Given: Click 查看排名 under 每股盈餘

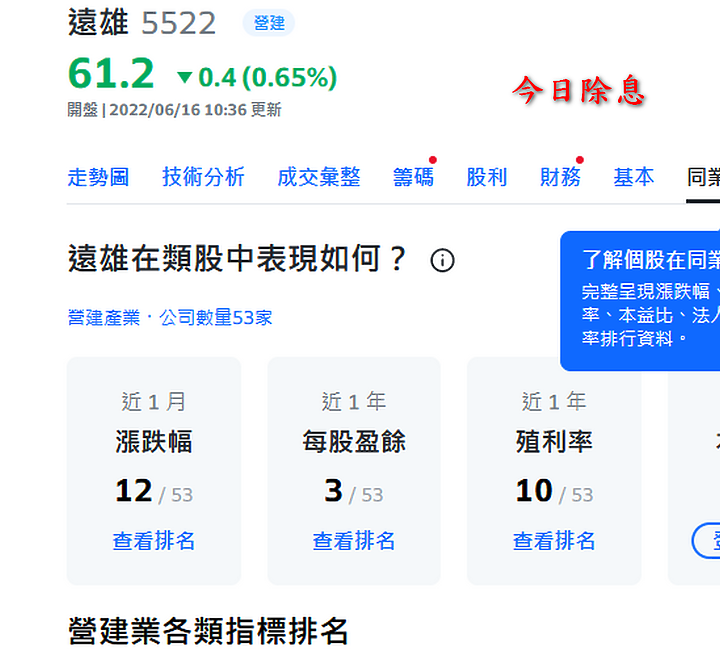Looking at the screenshot, I should point(354,540).
